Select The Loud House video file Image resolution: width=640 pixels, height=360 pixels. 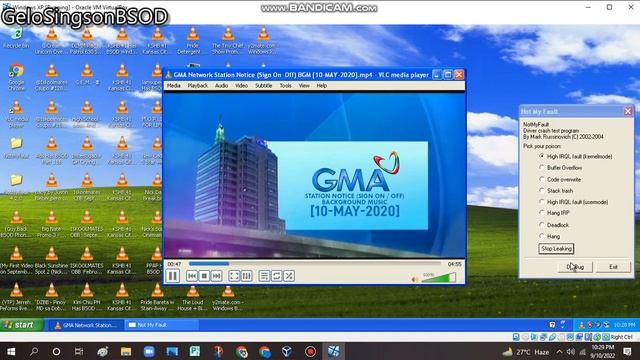pos(193,297)
